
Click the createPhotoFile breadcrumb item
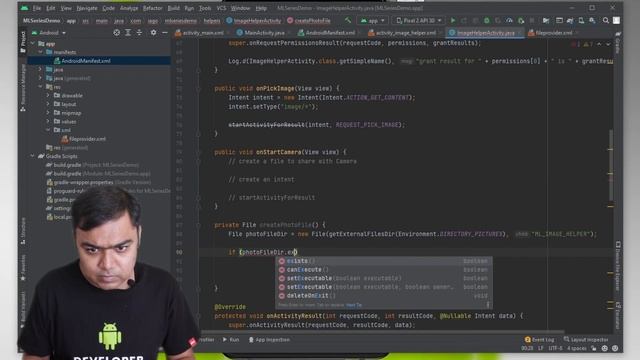(x=309, y=20)
